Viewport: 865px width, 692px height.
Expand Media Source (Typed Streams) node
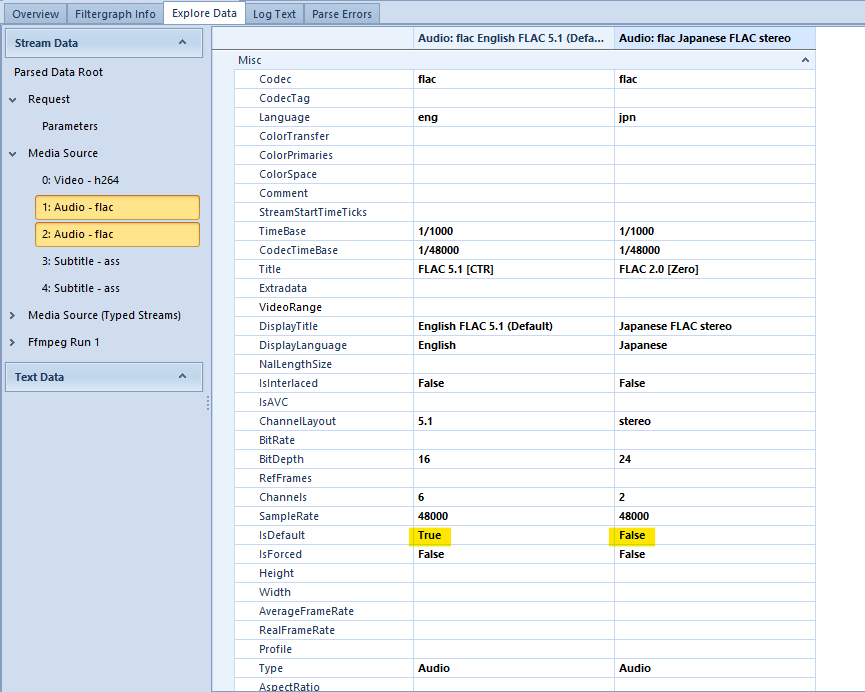coord(14,316)
